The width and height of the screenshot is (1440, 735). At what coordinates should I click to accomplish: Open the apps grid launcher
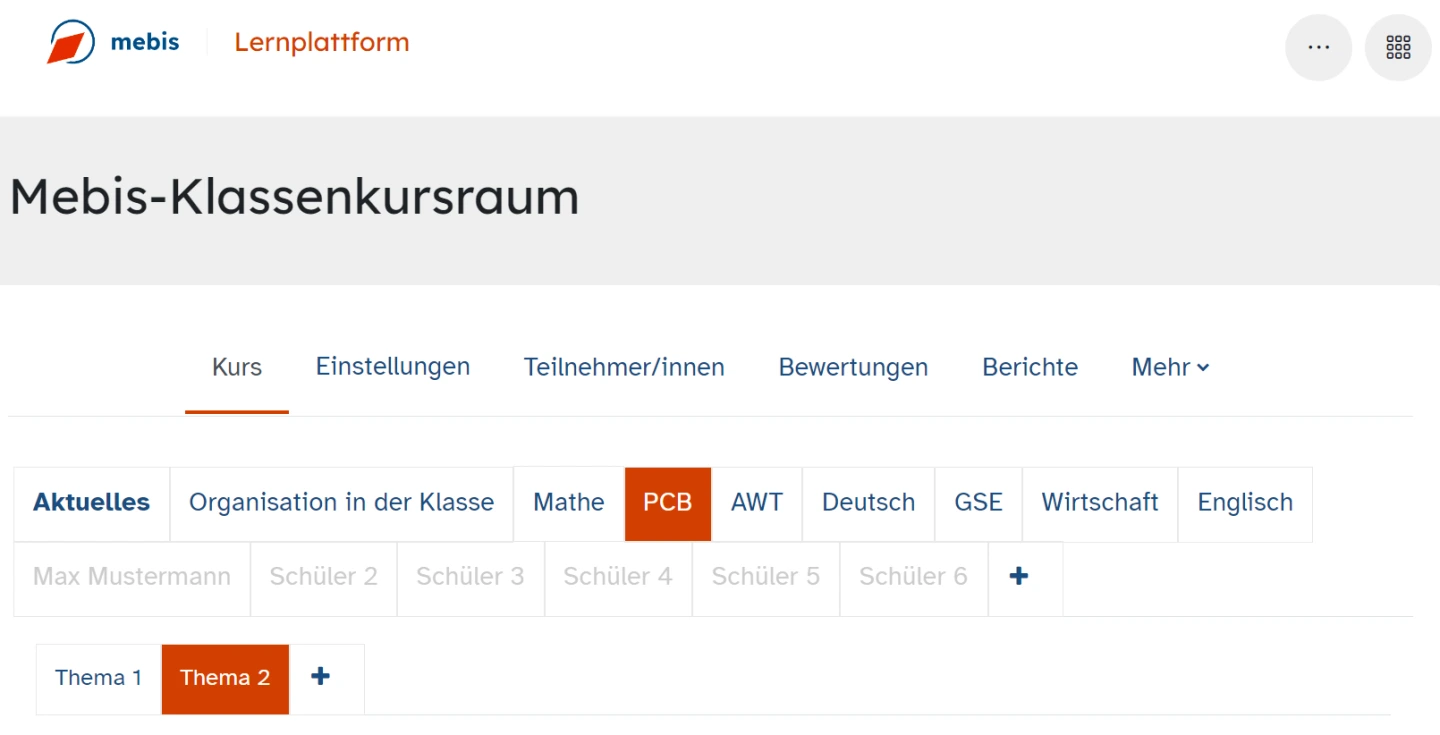coord(1398,47)
